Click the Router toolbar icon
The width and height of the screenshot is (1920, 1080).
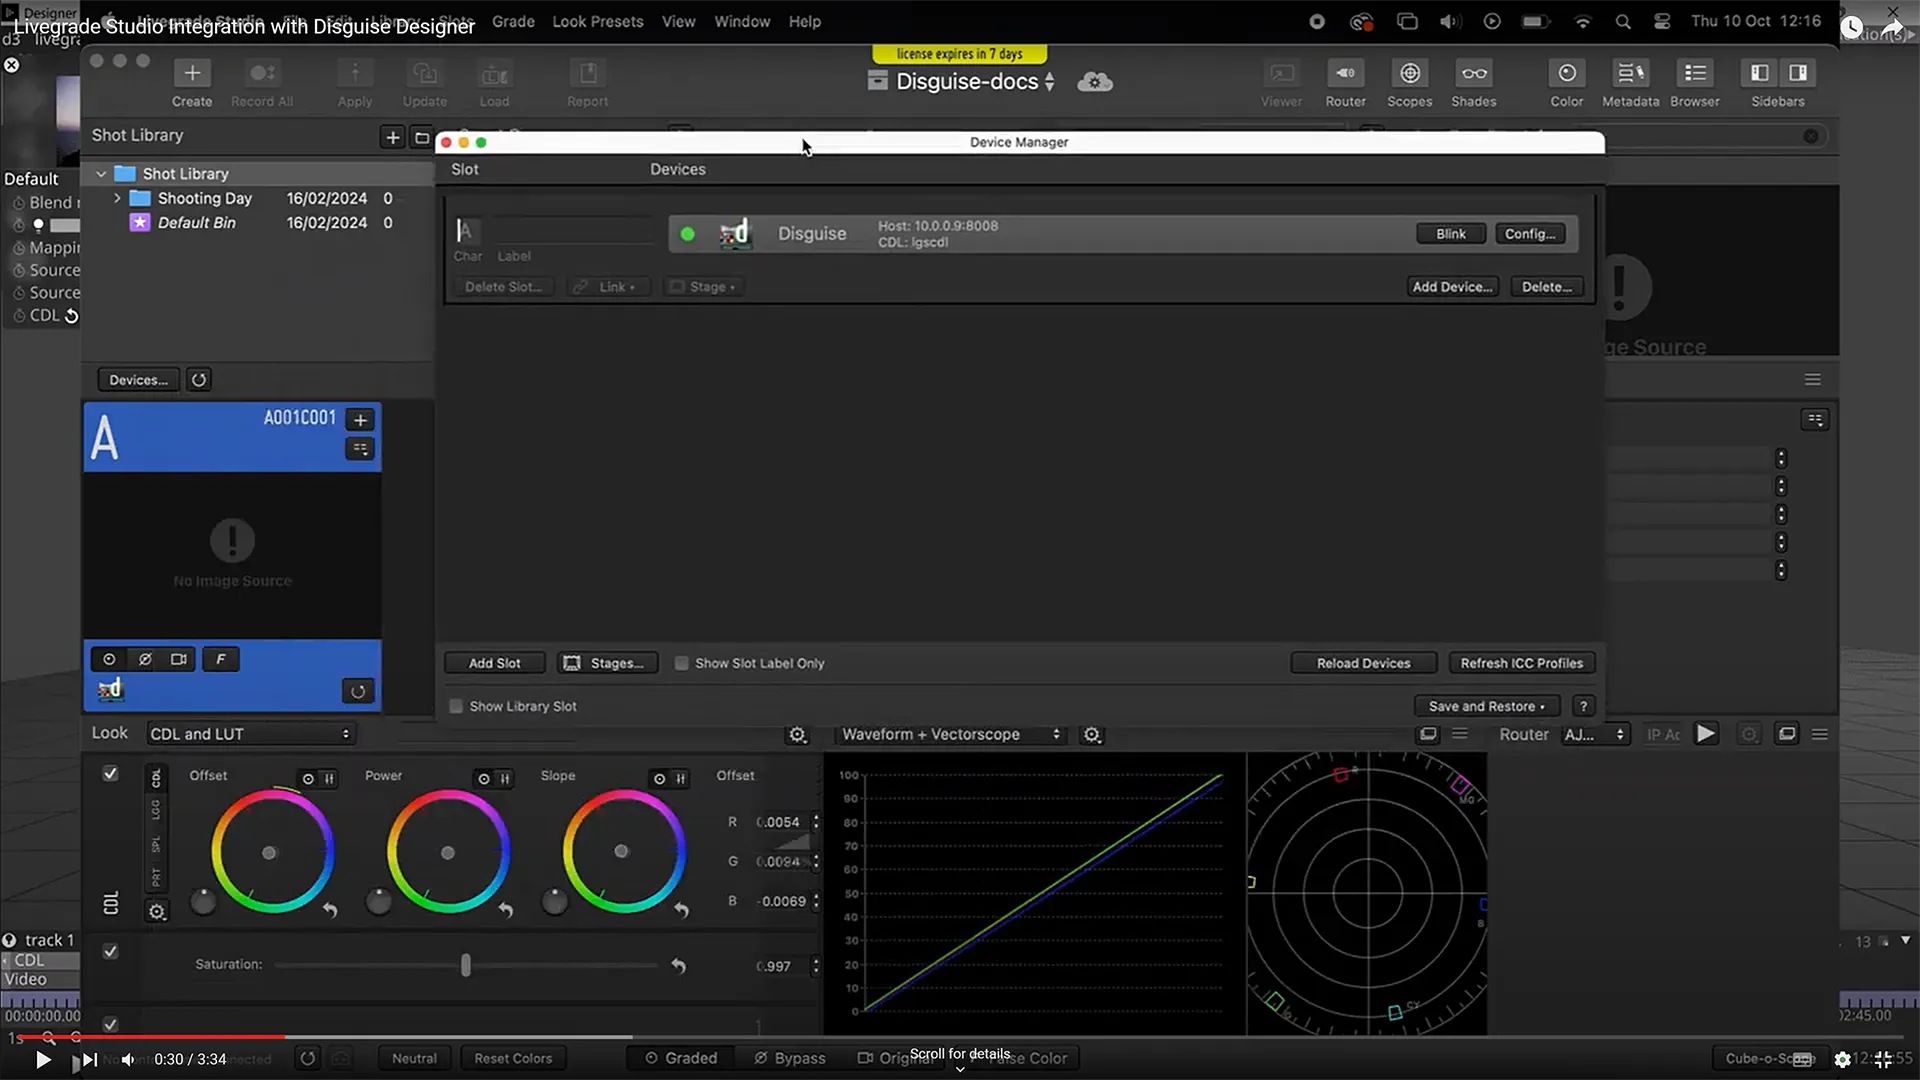click(1345, 74)
